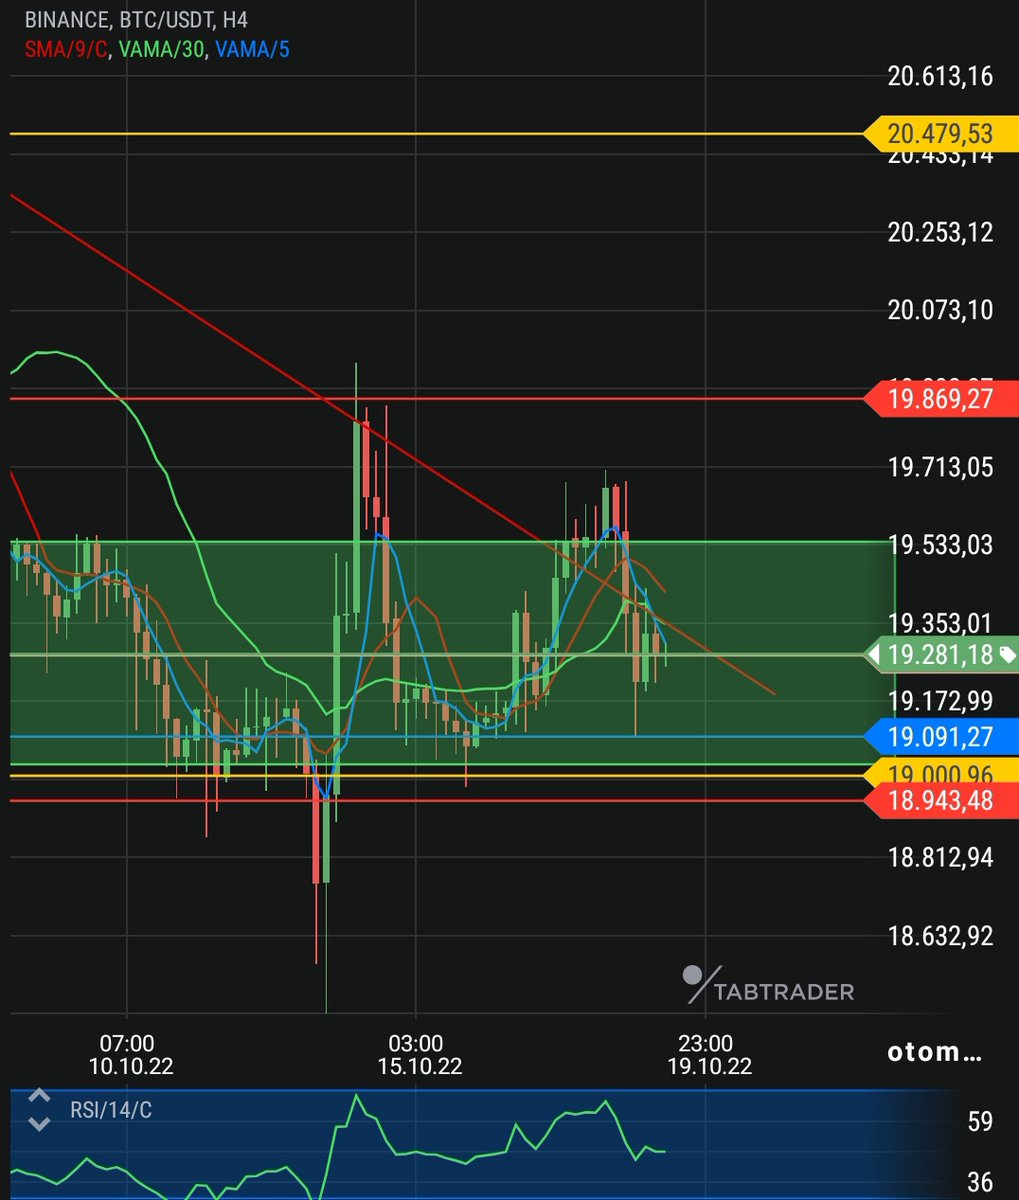Click the red 18.943,48 support level marker

(x=940, y=800)
